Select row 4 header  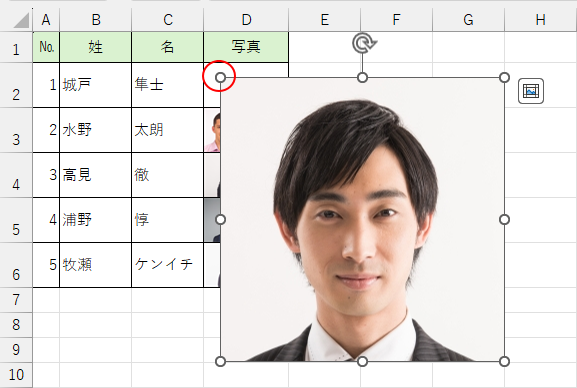pos(16,175)
